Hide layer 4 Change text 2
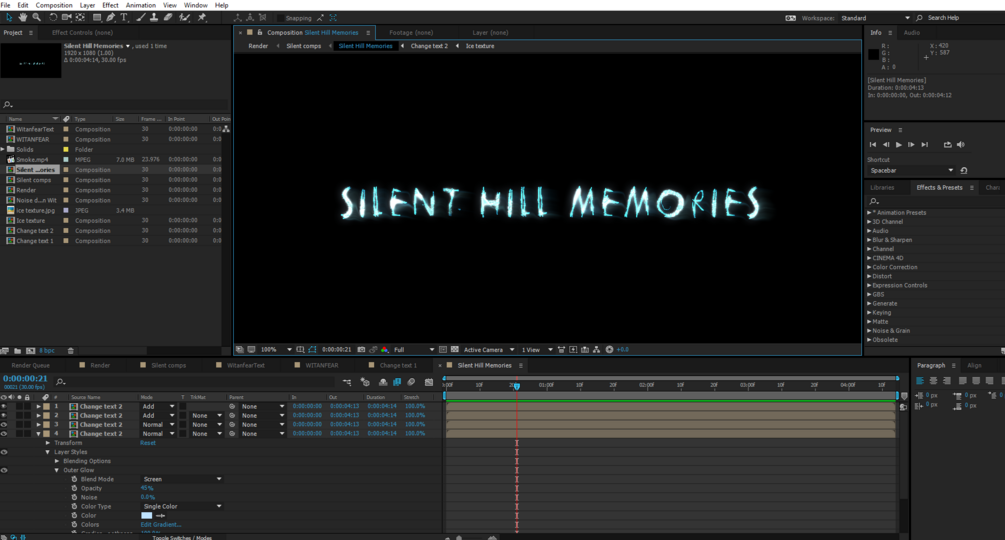The width and height of the screenshot is (1005, 540). coord(4,434)
